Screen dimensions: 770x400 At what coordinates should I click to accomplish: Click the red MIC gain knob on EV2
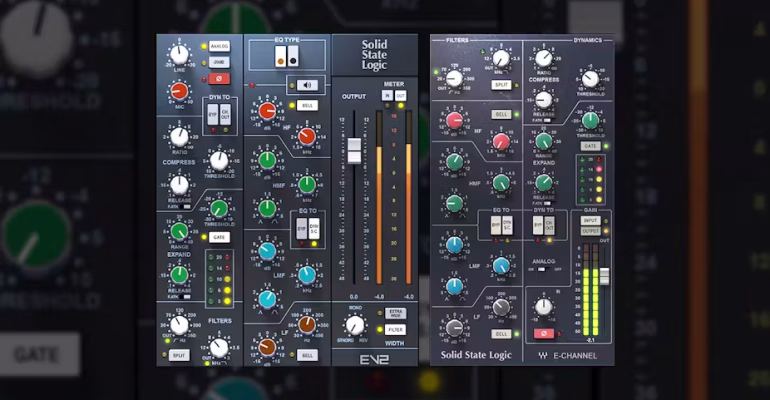pyautogui.click(x=179, y=92)
